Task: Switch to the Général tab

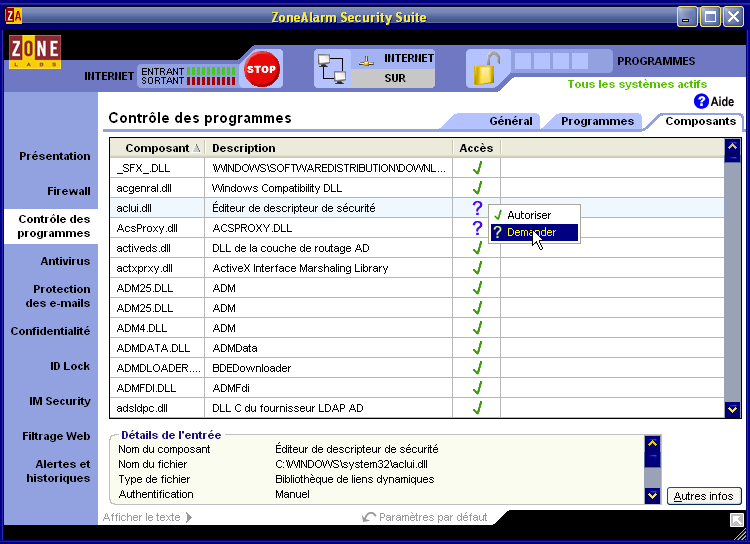Action: click(x=510, y=121)
